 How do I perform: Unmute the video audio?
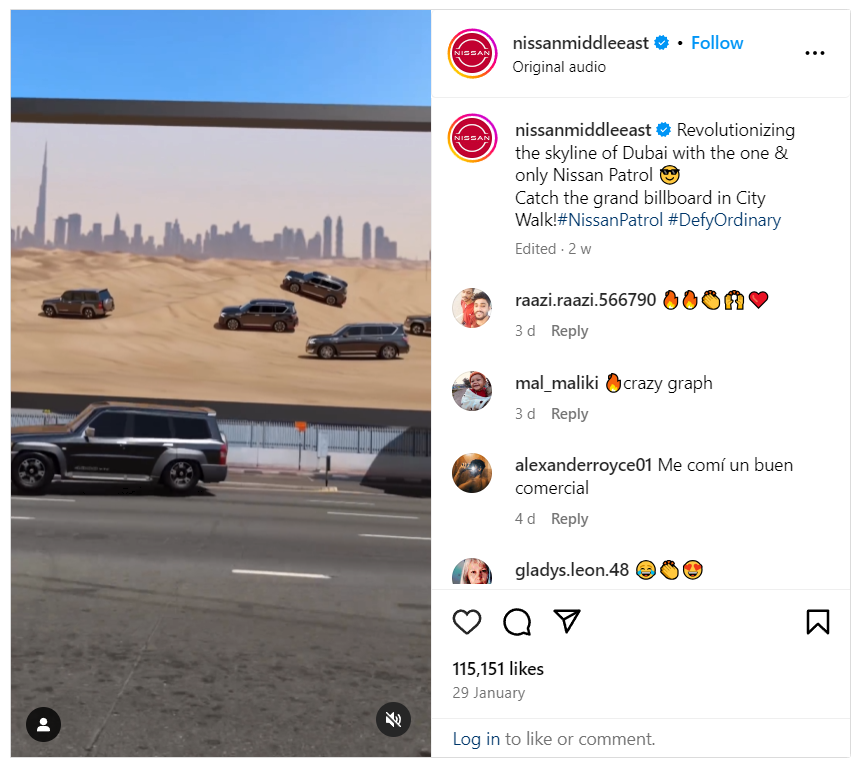click(393, 720)
